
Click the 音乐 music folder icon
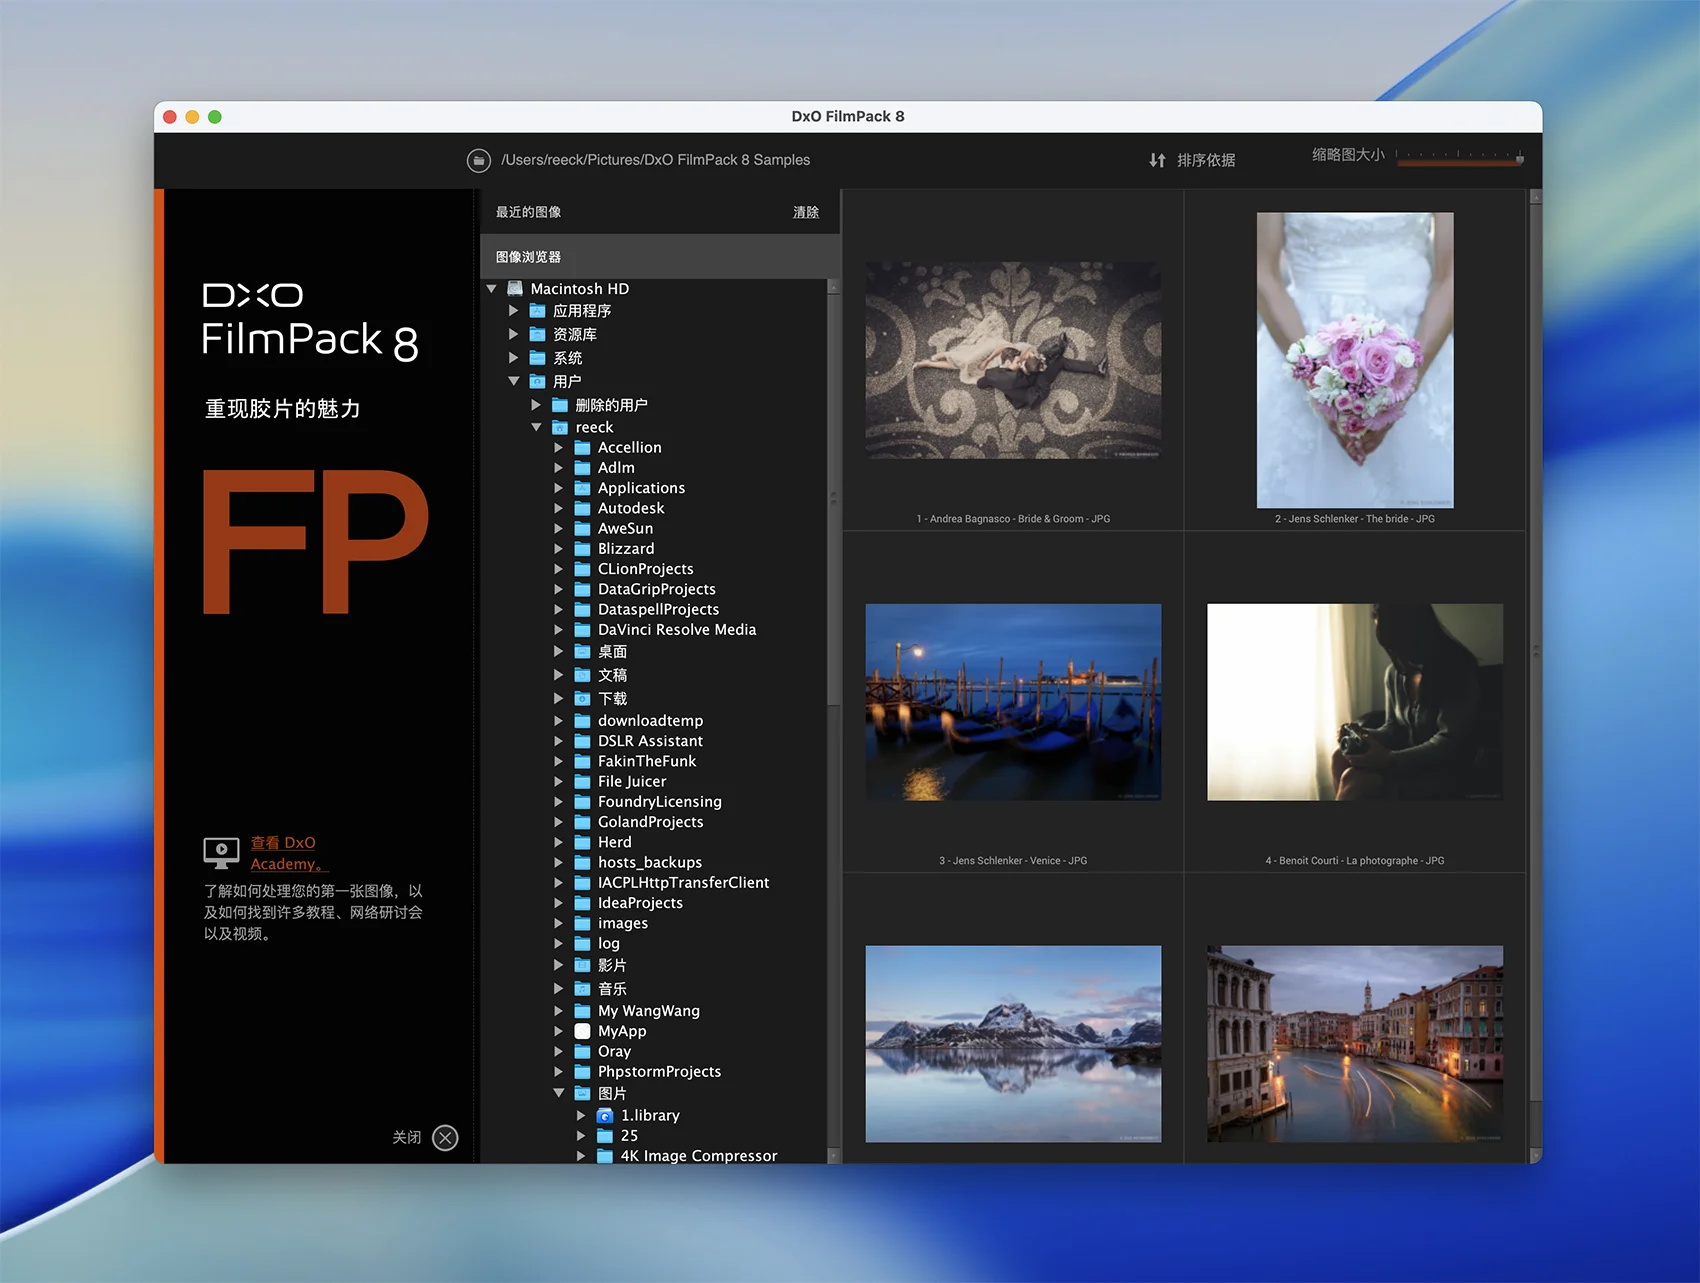click(583, 988)
